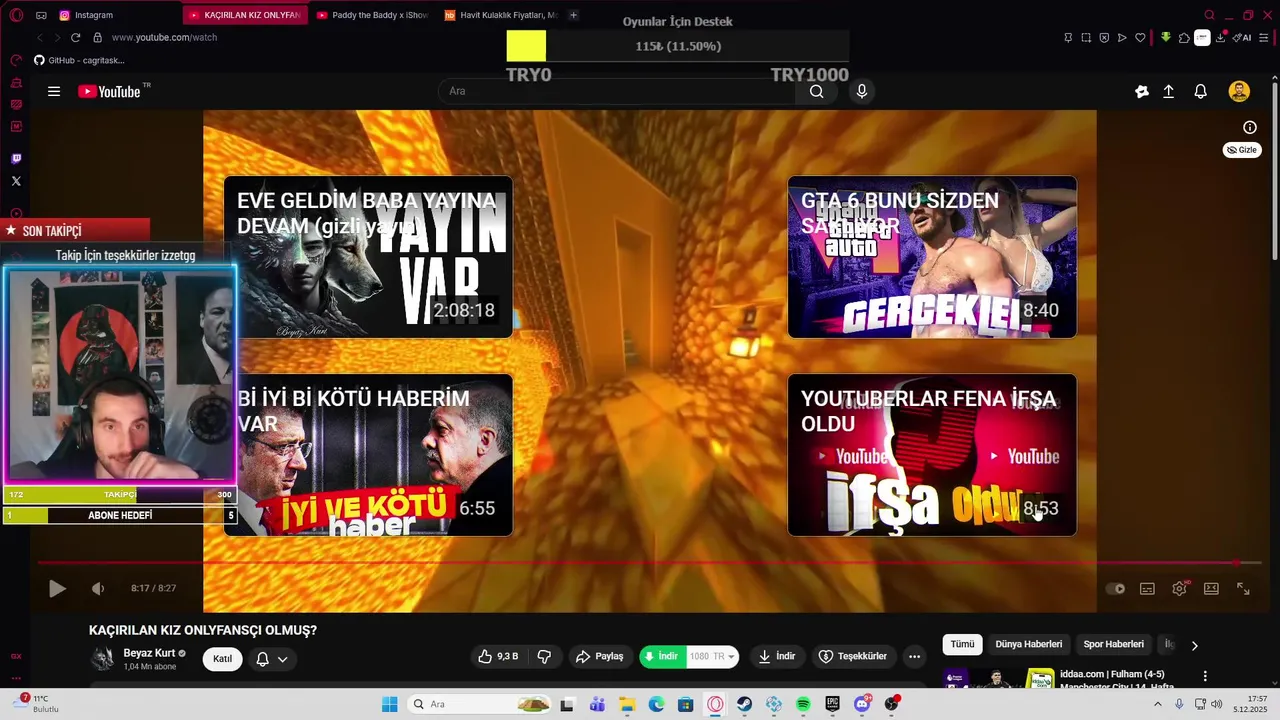
Task: Open the green download arrow extension
Action: pos(1166,38)
